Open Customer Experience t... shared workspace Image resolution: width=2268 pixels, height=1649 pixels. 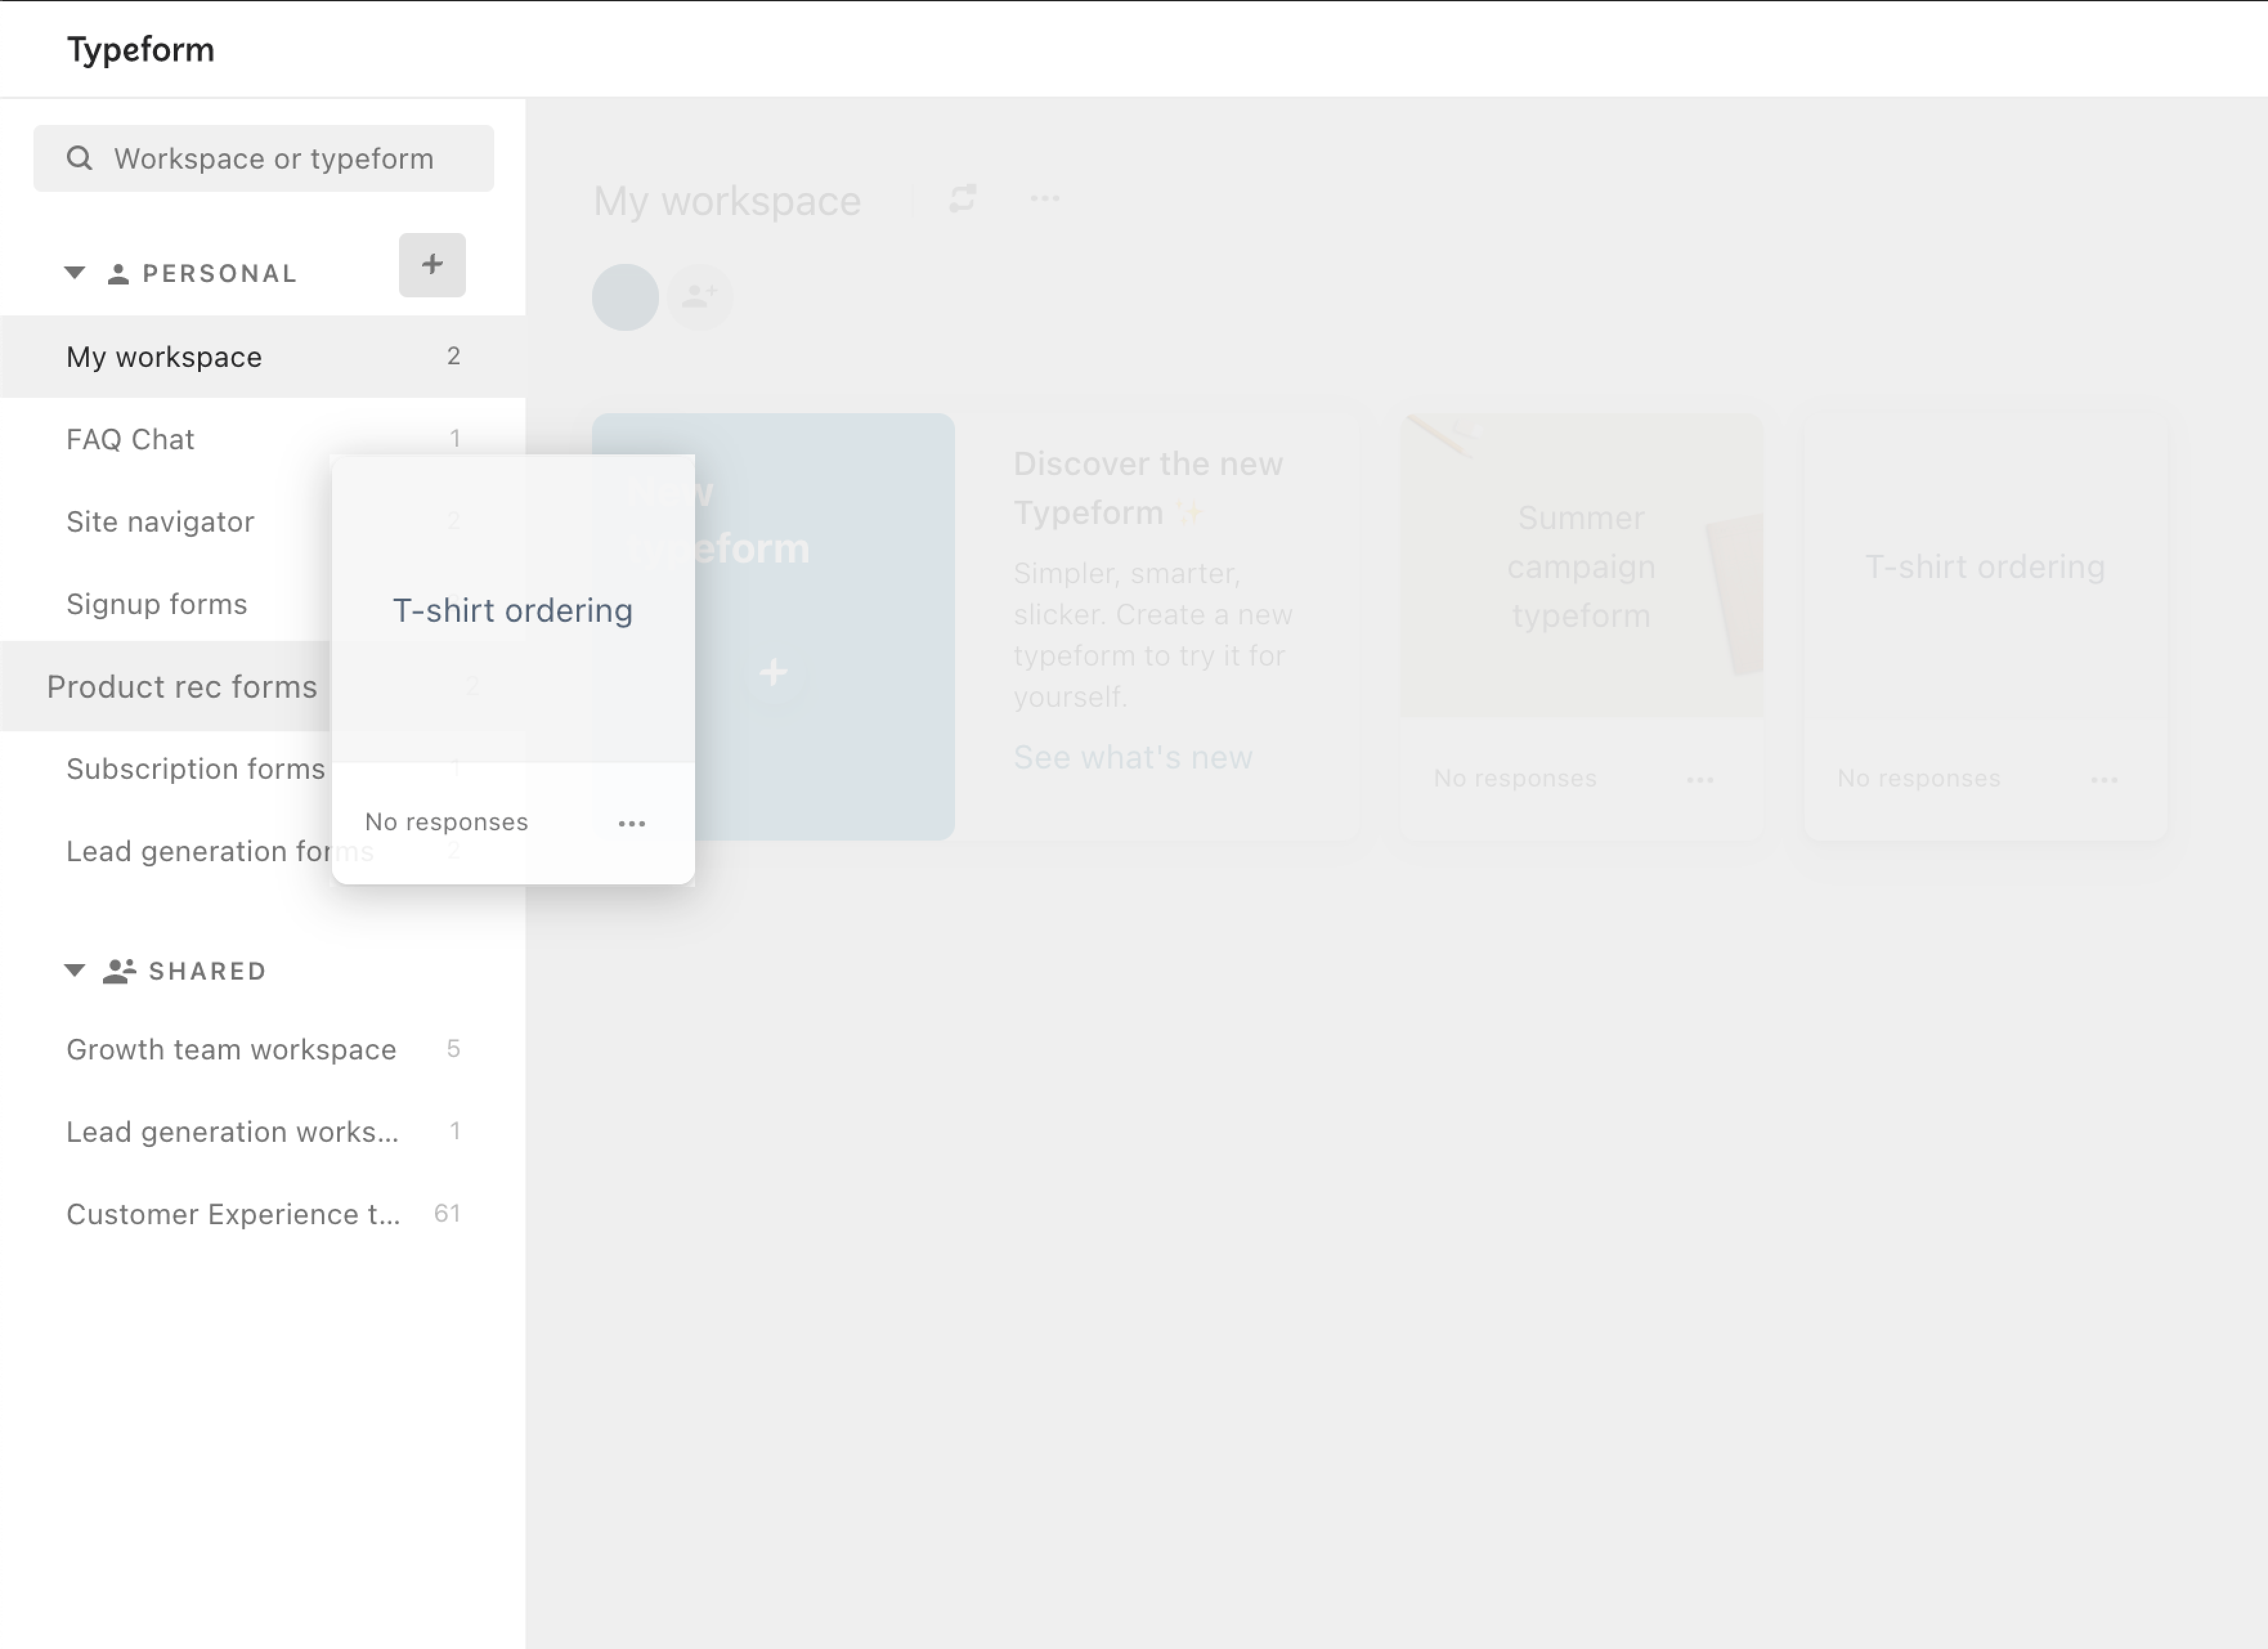click(262, 1213)
